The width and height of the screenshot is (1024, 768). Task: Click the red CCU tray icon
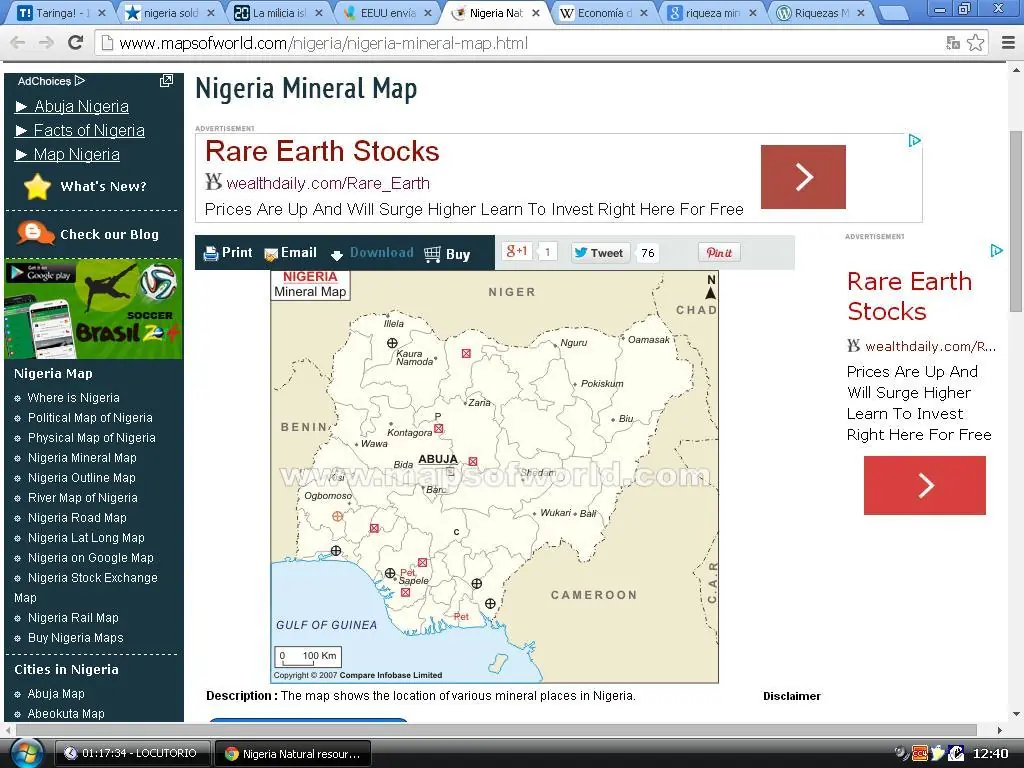coord(920,754)
